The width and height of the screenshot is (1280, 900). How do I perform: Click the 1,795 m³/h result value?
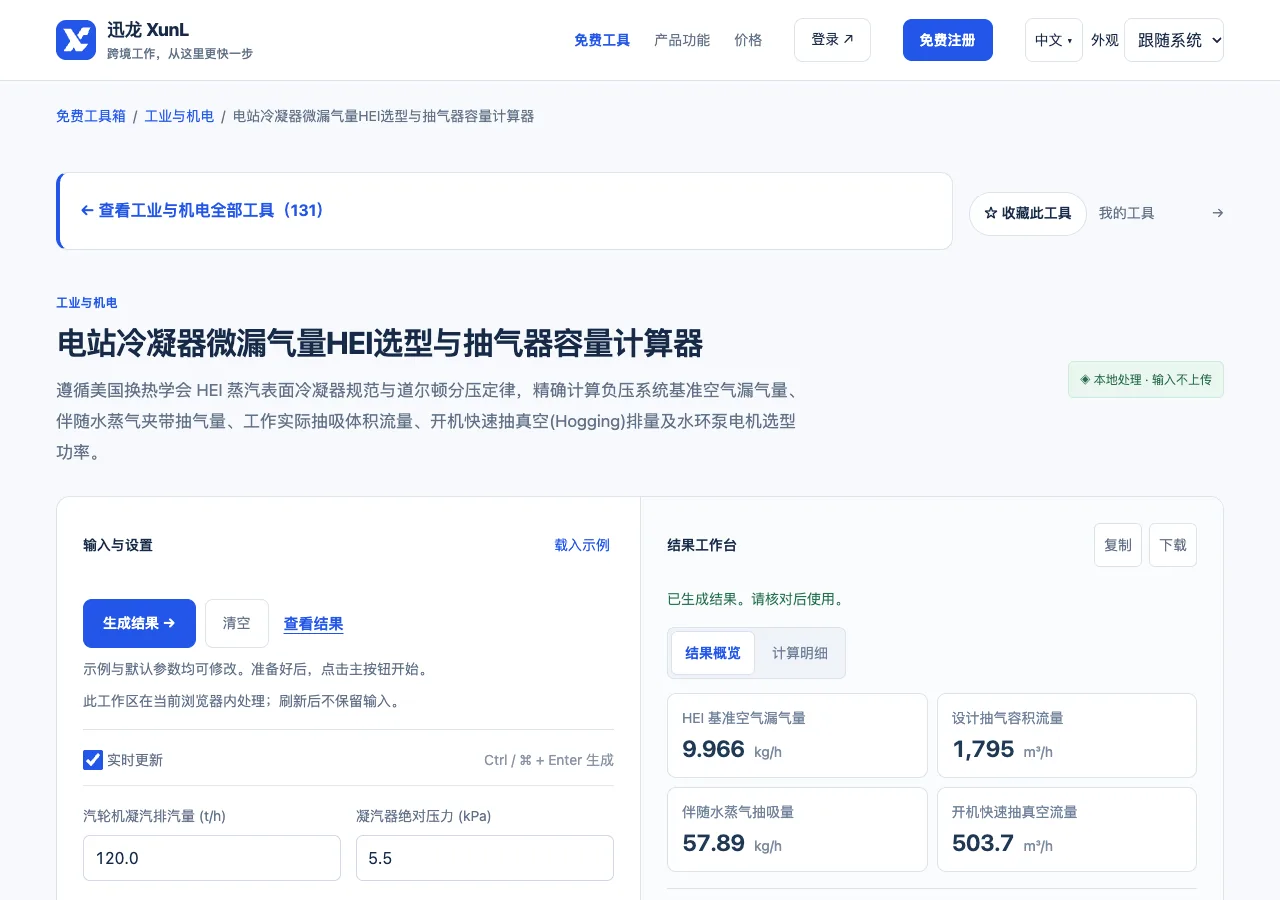pos(1002,749)
